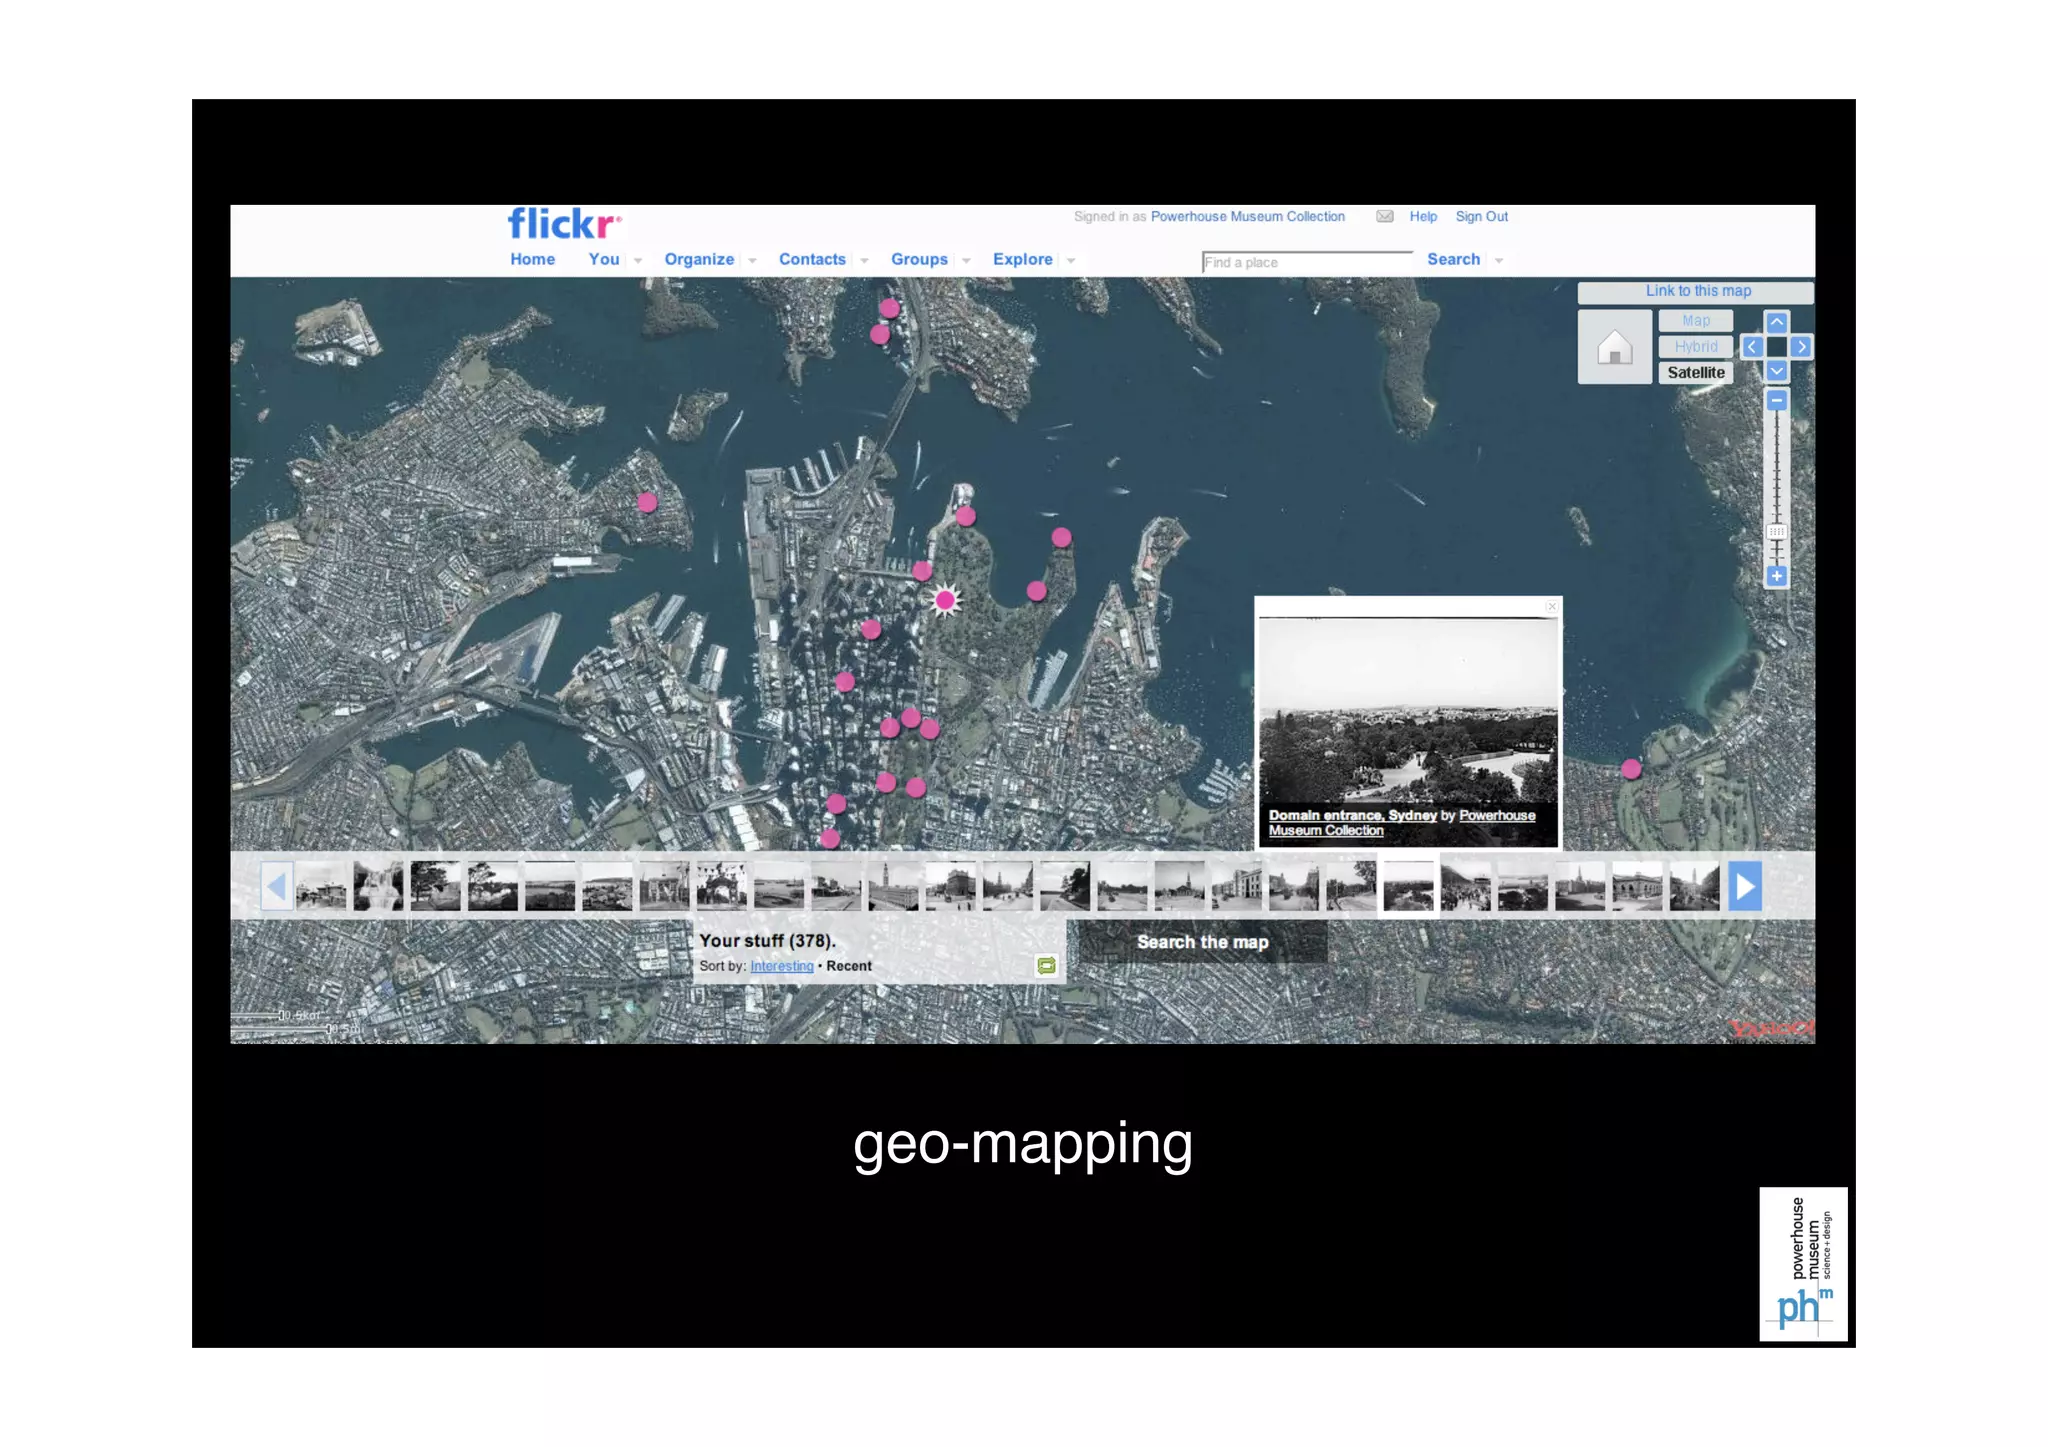Pan the map right with arrow

pos(1801,347)
